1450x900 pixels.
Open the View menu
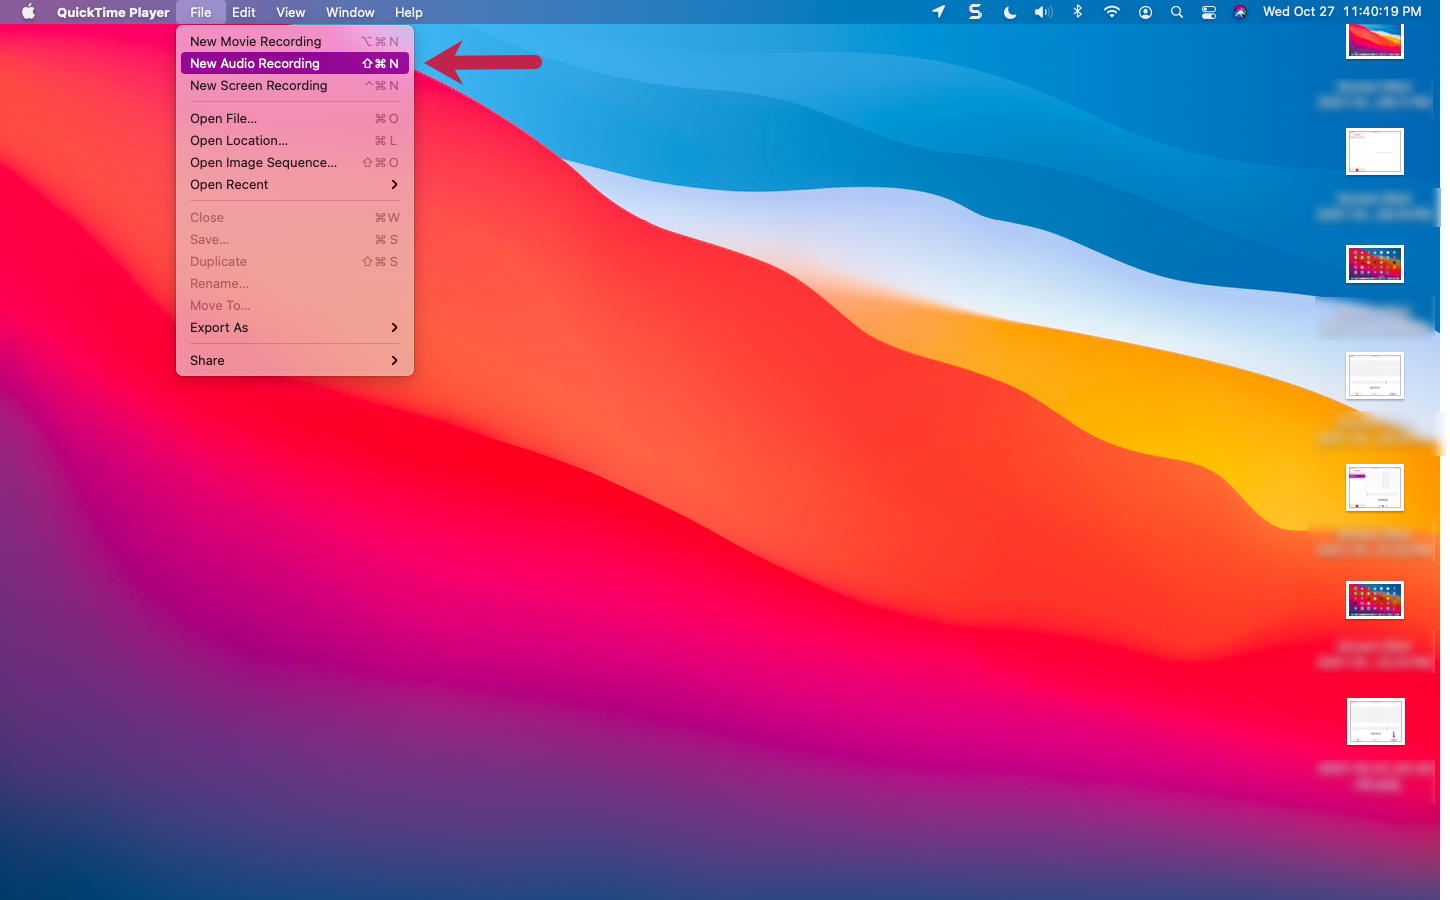click(x=290, y=12)
